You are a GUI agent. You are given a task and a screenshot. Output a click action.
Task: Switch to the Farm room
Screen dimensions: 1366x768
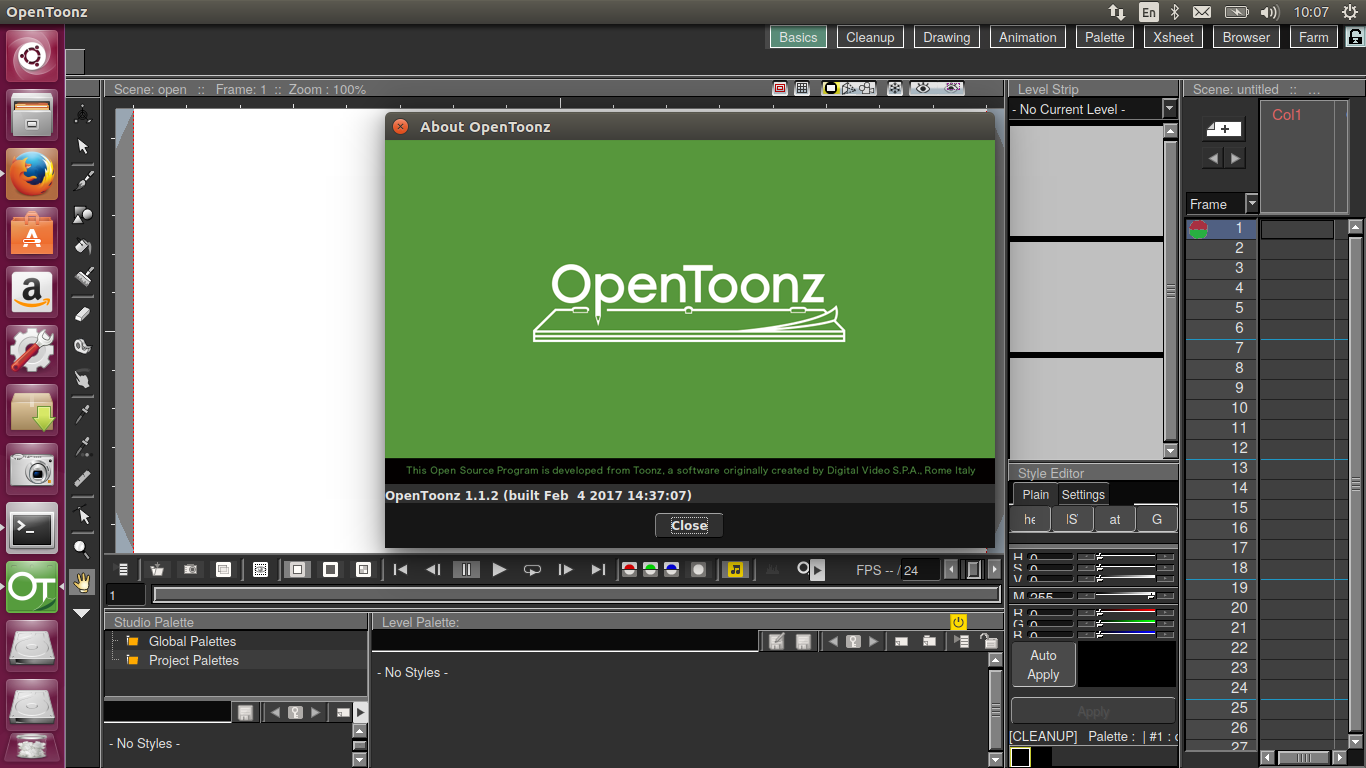[x=1314, y=37]
